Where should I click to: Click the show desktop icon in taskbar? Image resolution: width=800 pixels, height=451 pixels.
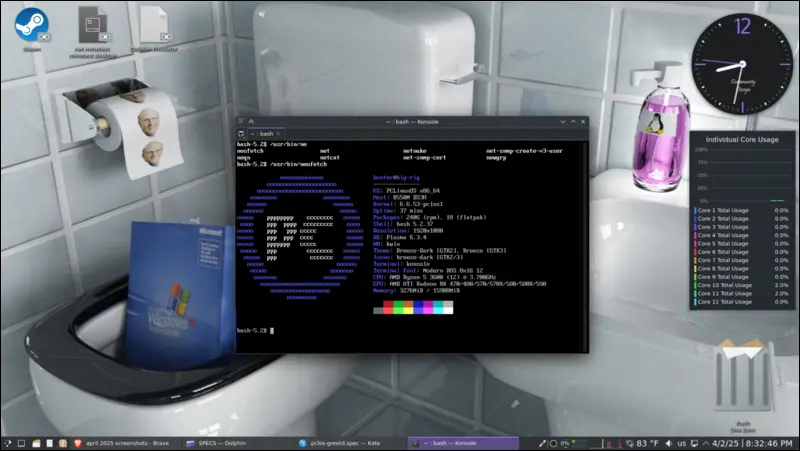pyautogui.click(x=21, y=443)
